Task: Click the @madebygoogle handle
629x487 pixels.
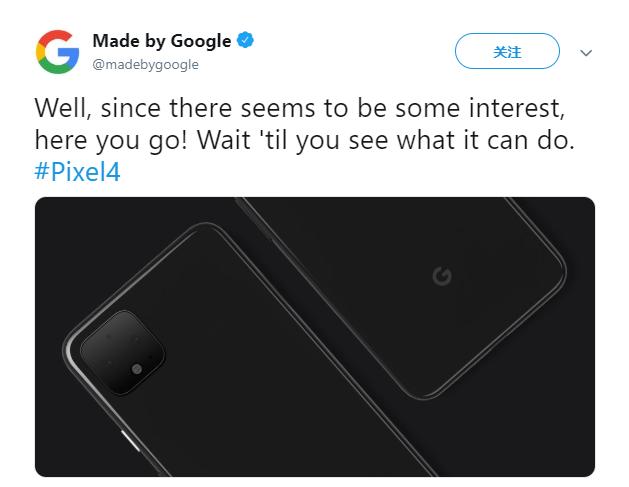Action: (x=145, y=65)
